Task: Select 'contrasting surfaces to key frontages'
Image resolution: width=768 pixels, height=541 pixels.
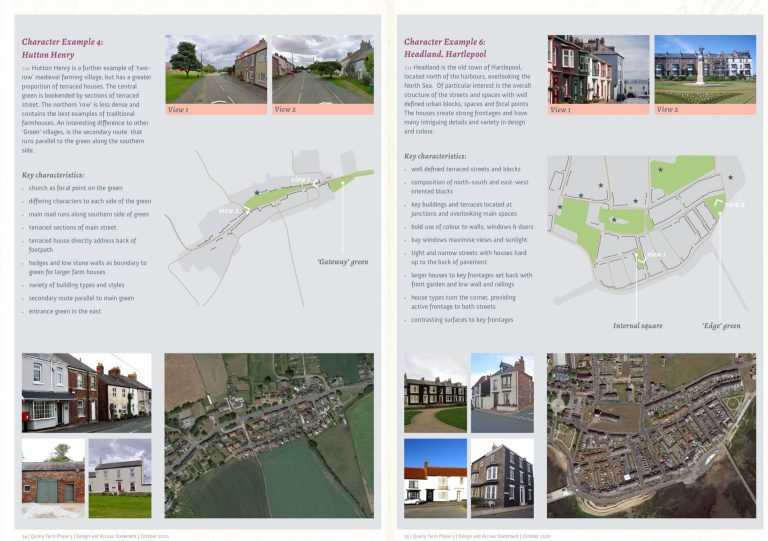Action: [462, 320]
